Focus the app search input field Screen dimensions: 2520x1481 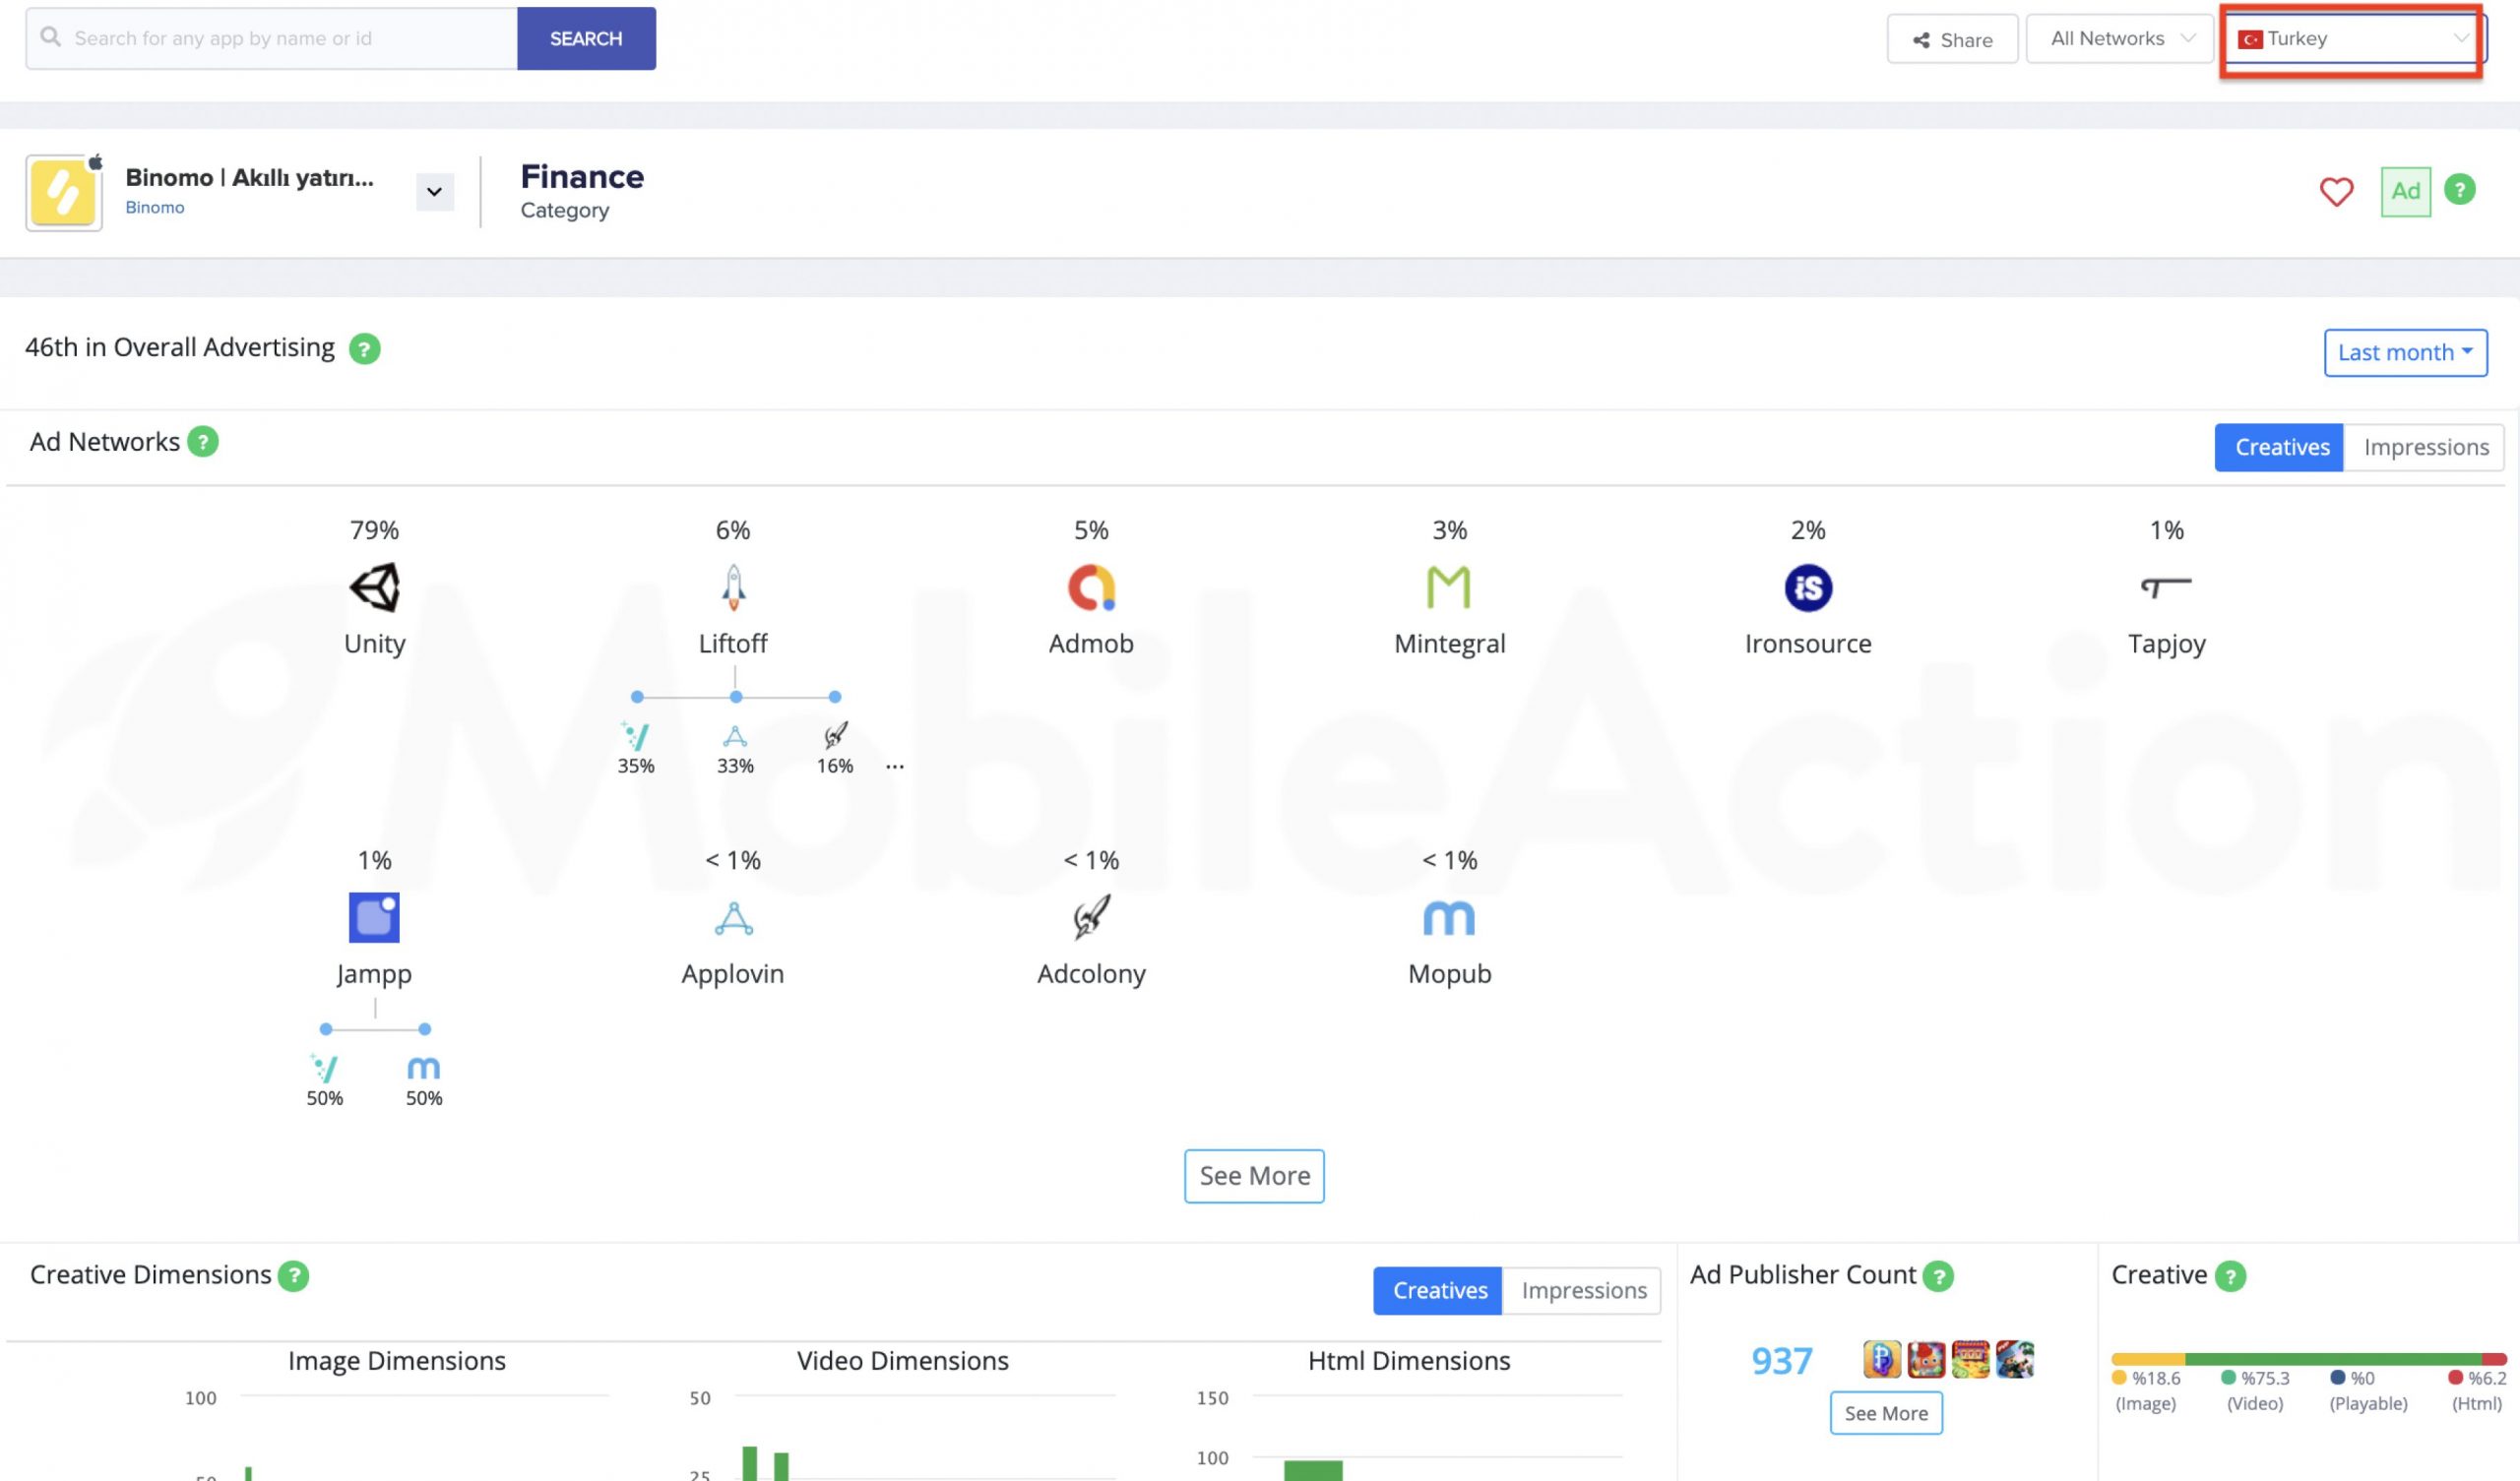point(272,39)
